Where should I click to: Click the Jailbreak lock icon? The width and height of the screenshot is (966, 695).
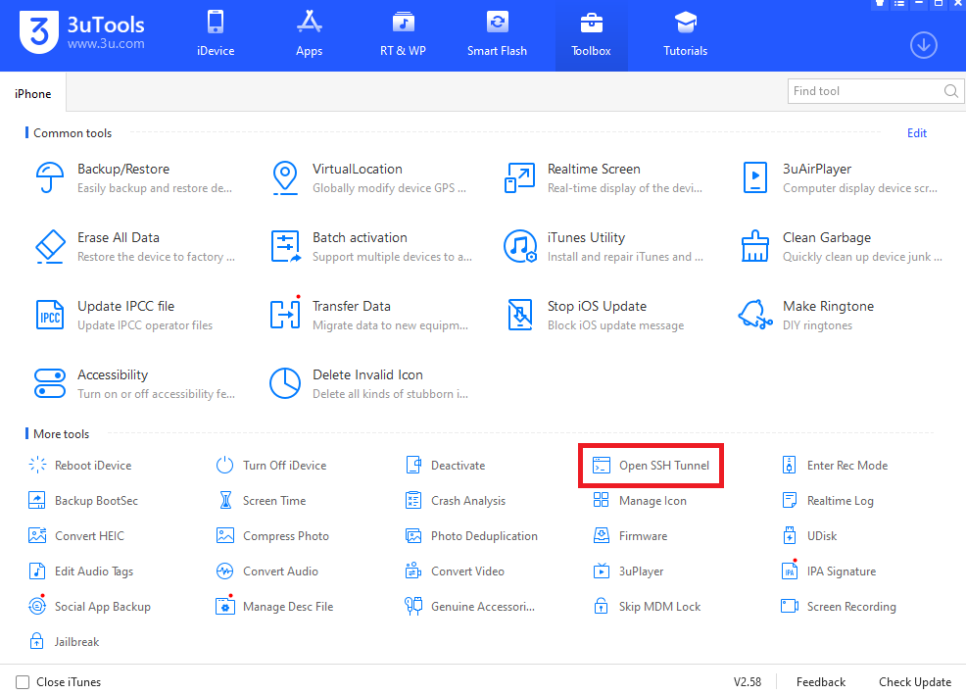pos(37,641)
